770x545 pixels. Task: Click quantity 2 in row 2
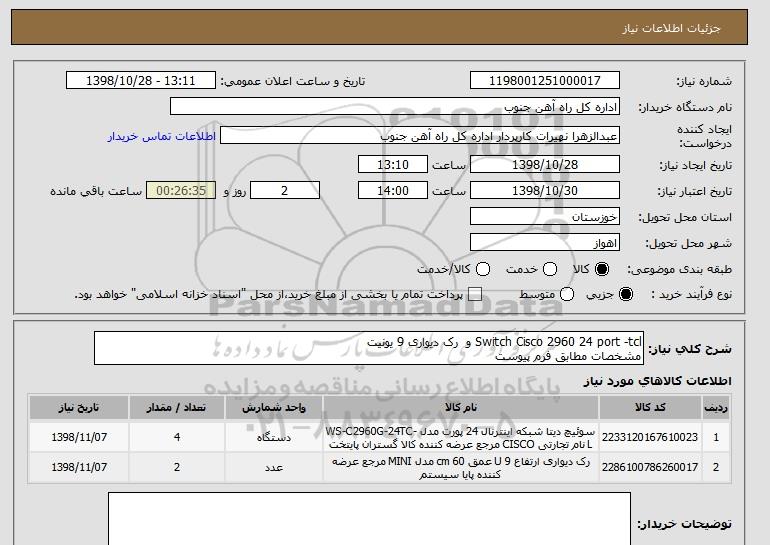click(177, 467)
